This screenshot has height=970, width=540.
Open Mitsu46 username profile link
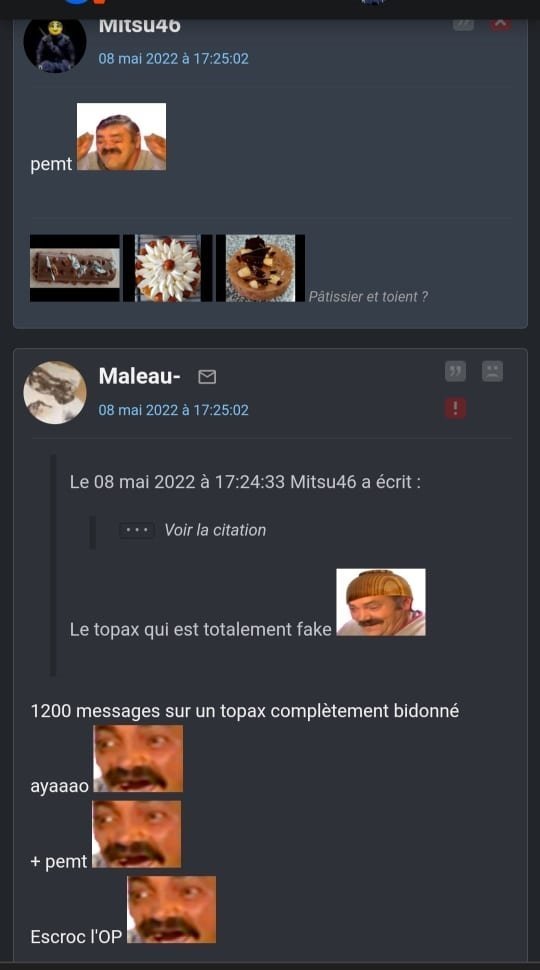140,26
